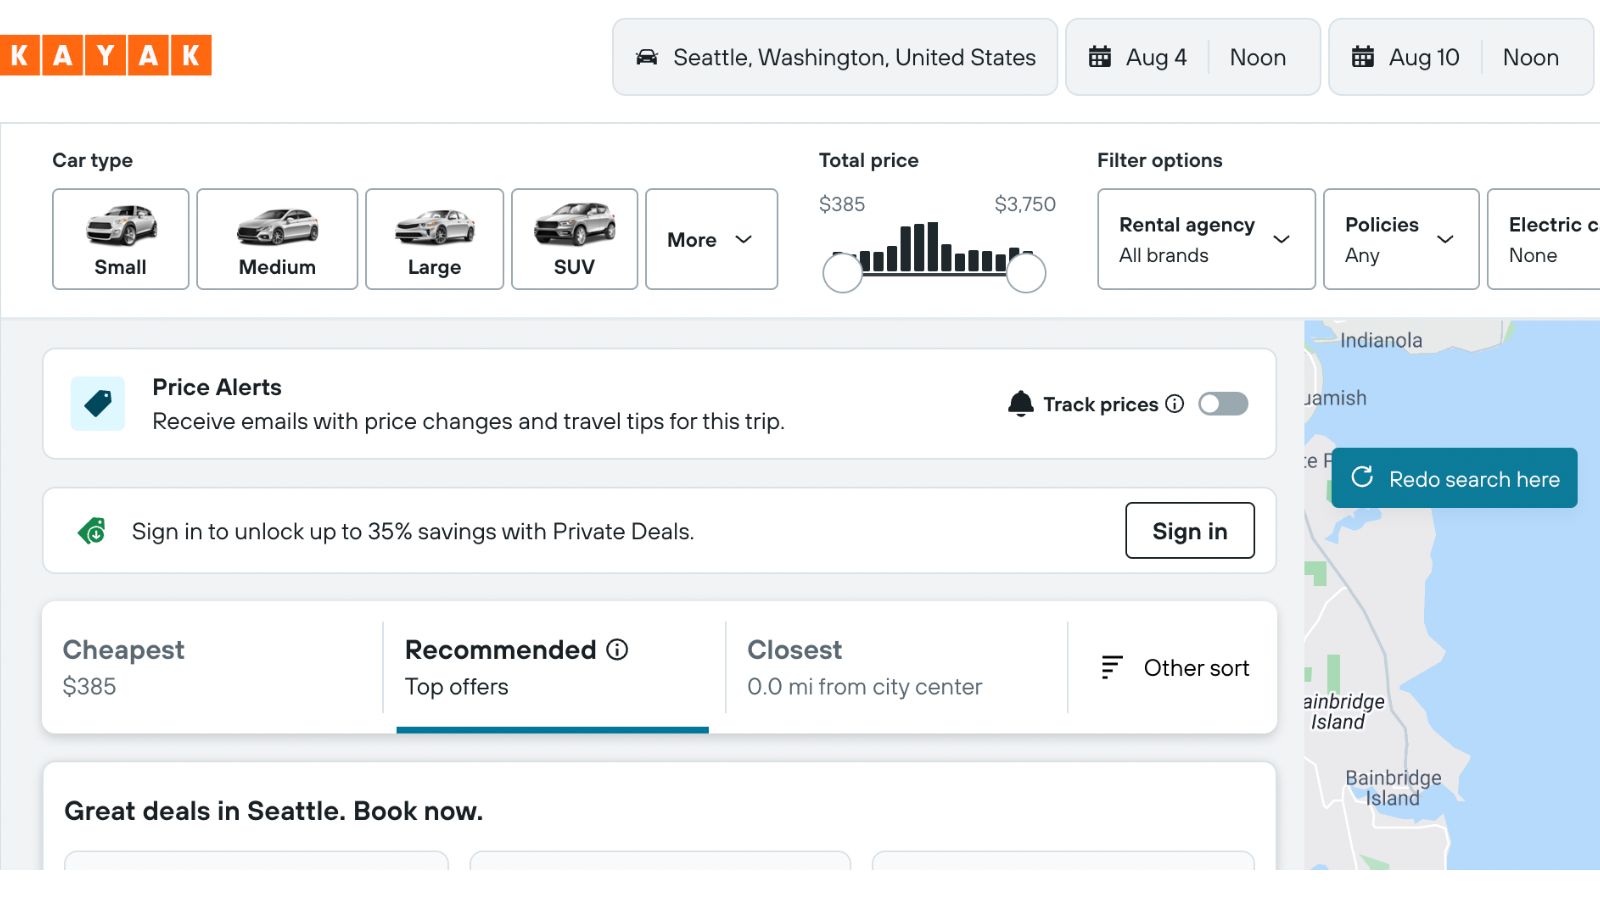Viewport: 1600px width, 900px height.
Task: Select the SUV car type
Action: click(x=574, y=239)
